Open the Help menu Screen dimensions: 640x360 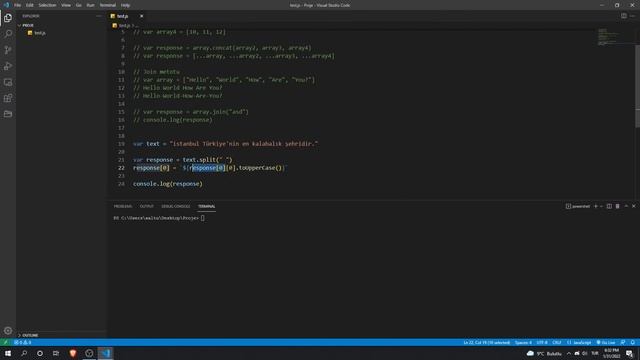125,5
